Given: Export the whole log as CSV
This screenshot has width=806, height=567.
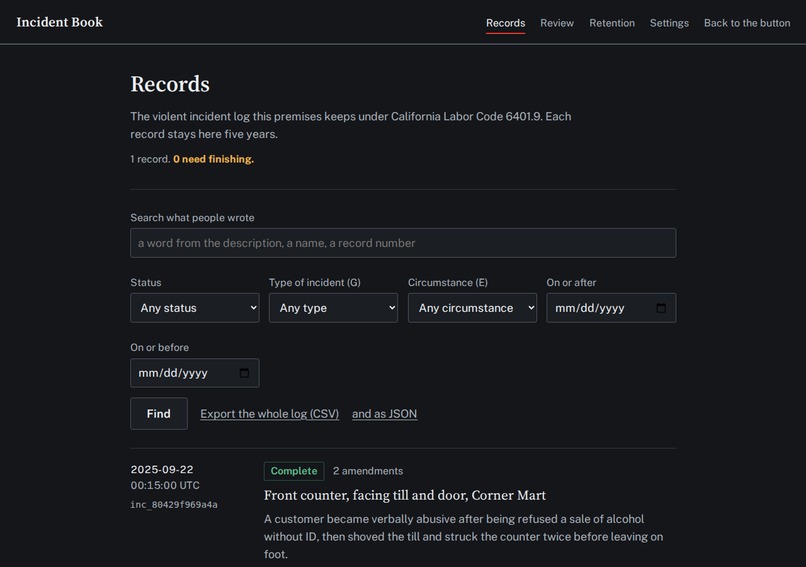Looking at the screenshot, I should [x=269, y=414].
